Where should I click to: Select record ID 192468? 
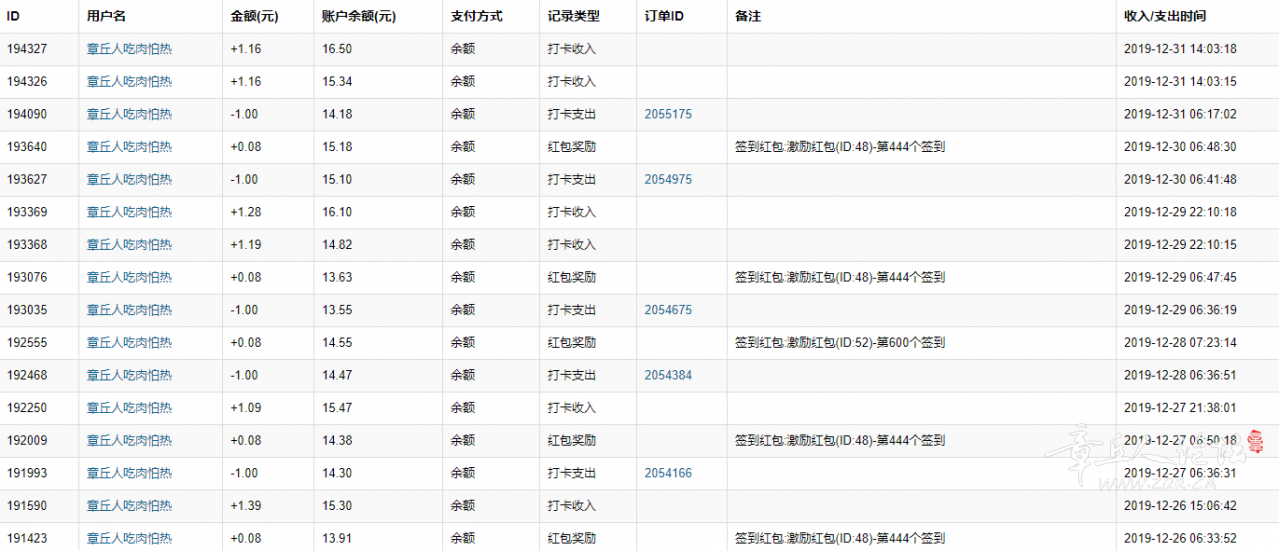(26, 375)
